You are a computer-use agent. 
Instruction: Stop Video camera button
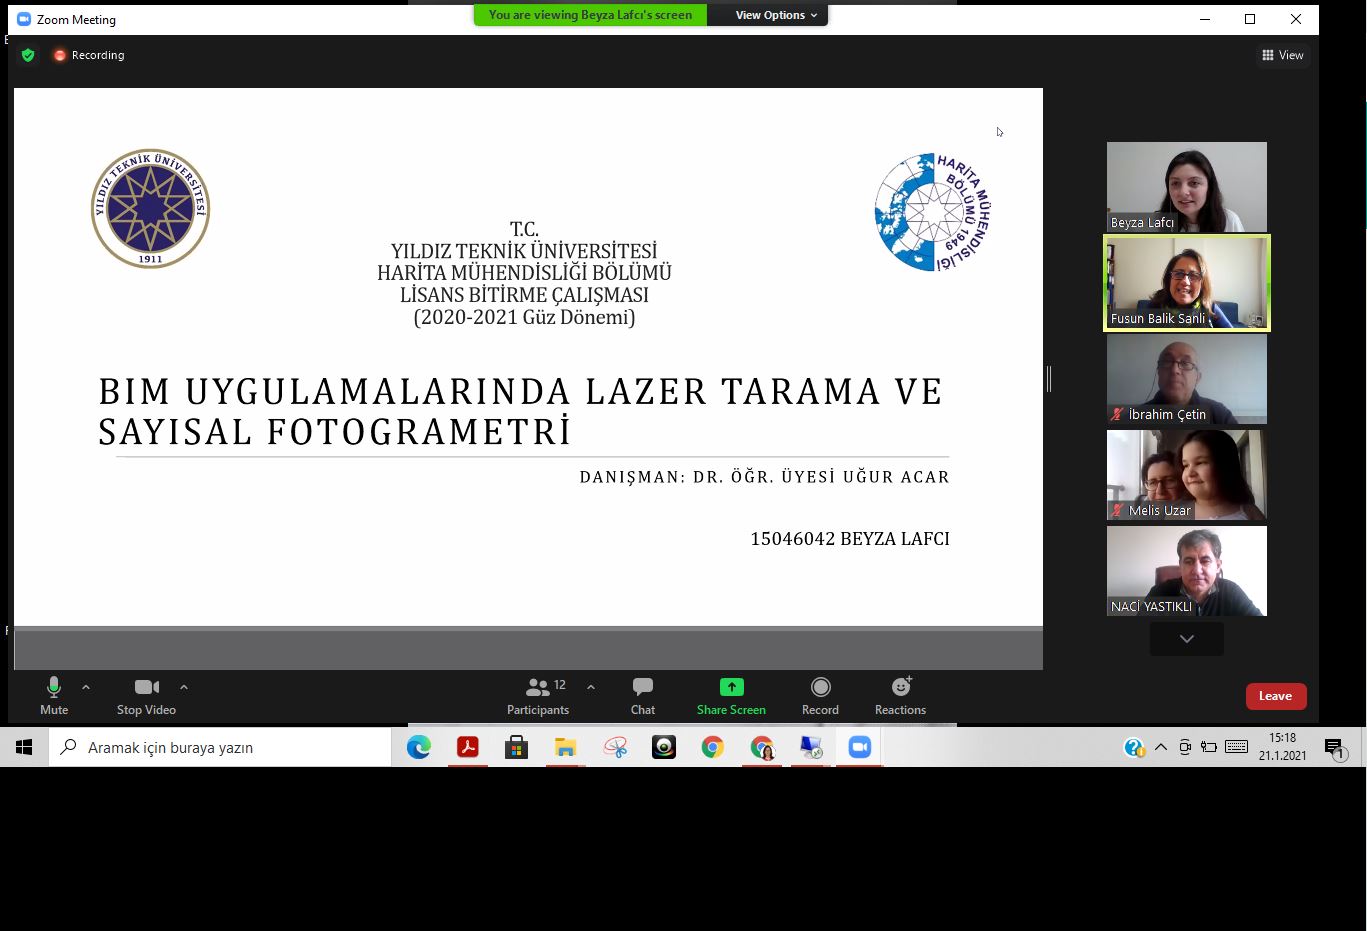click(146, 696)
